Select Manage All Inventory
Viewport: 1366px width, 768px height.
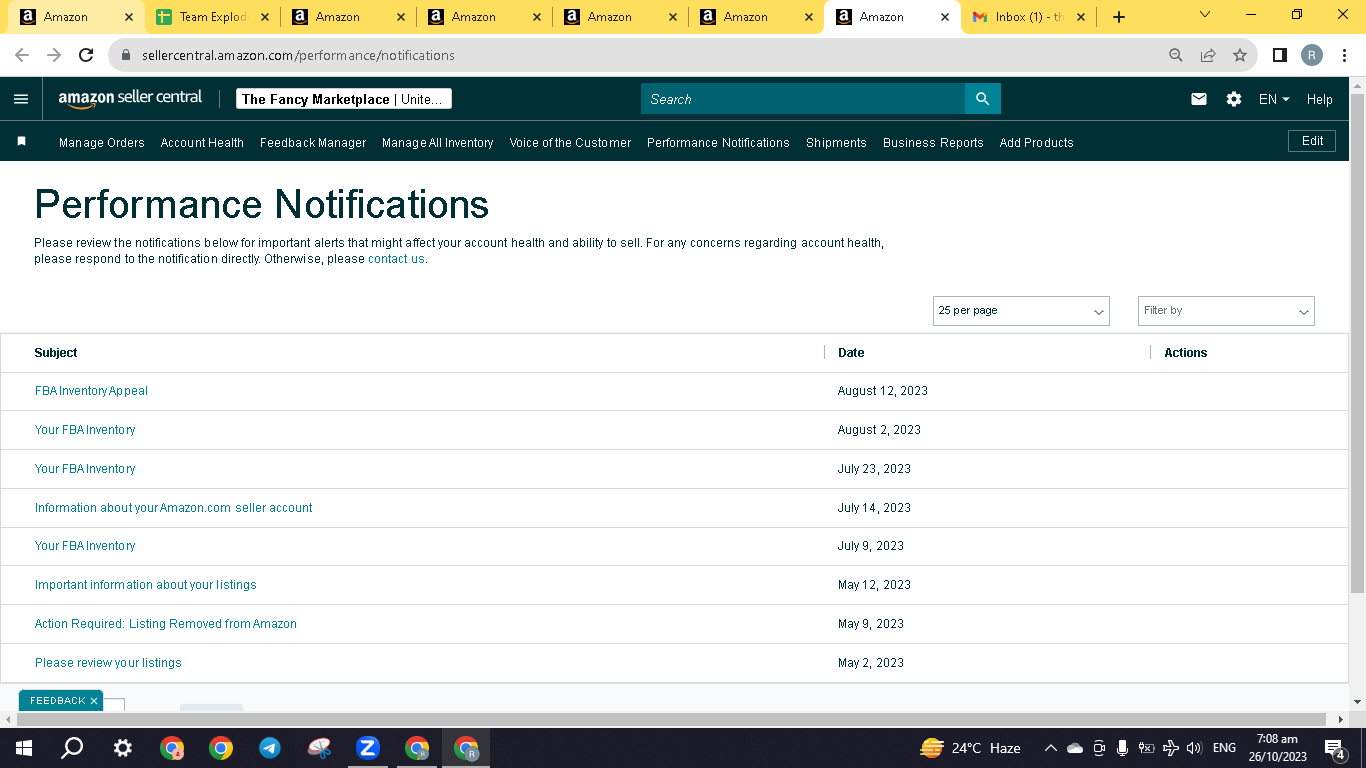438,143
